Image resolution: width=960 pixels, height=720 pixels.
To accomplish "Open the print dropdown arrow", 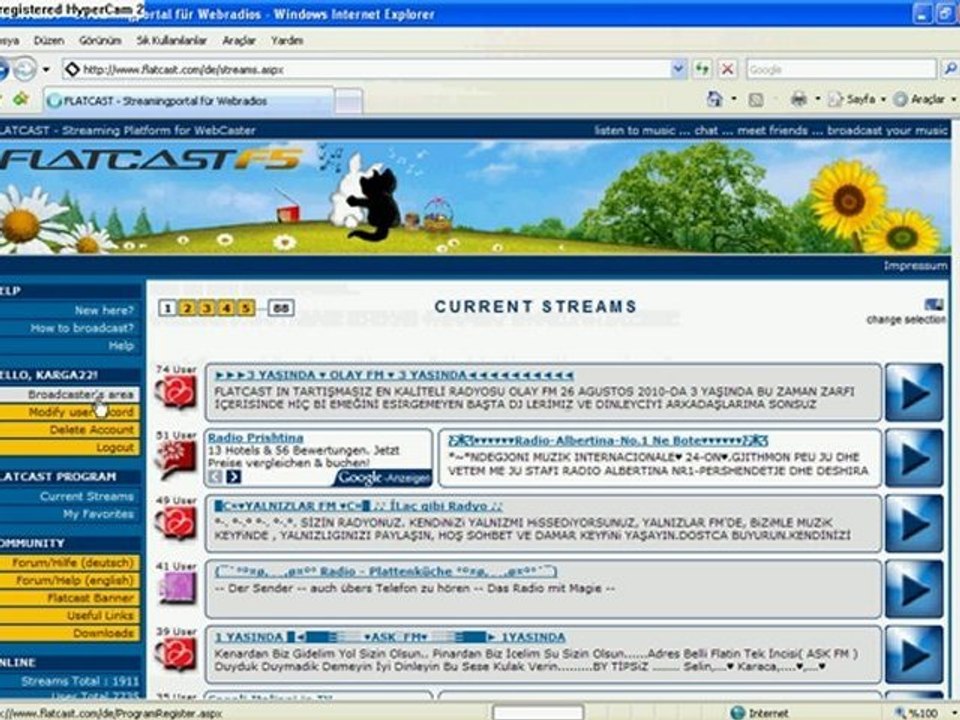I will 817,99.
